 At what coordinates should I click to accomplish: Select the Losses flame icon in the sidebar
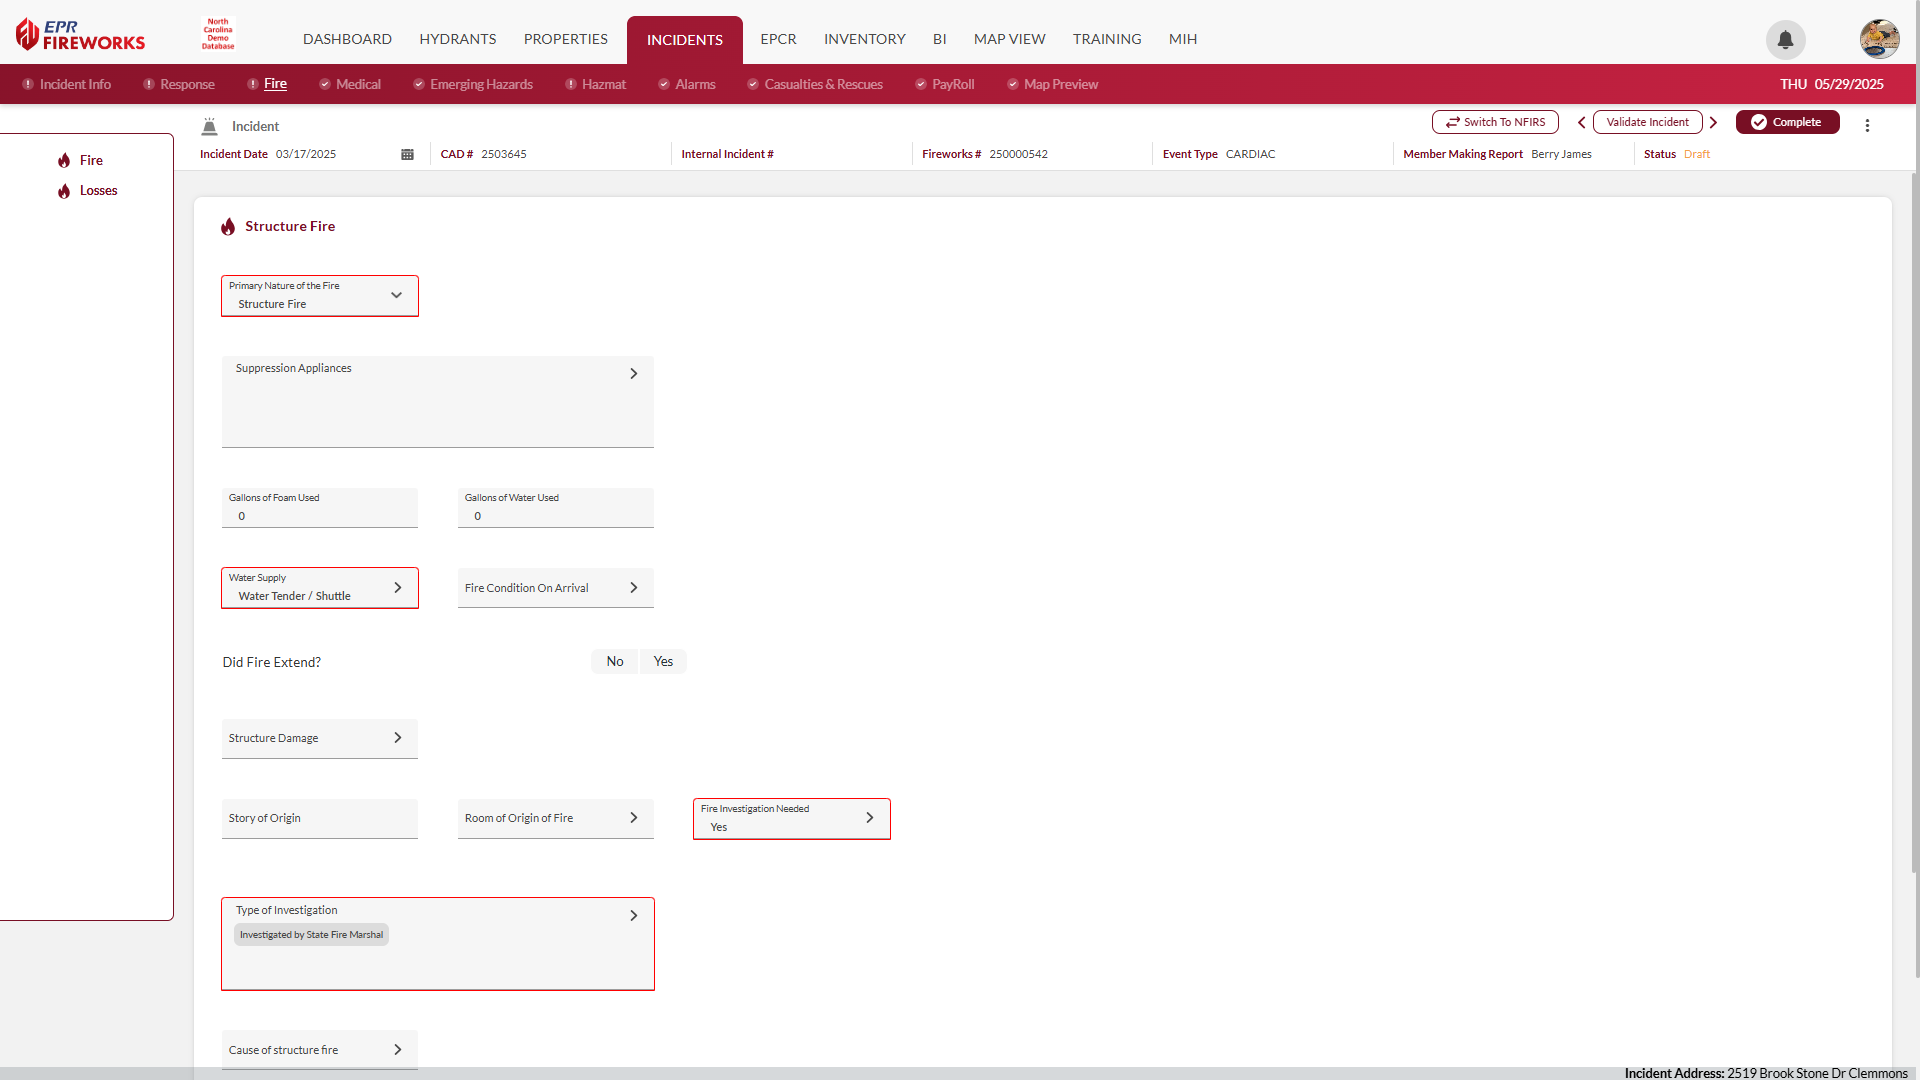pyautogui.click(x=64, y=191)
